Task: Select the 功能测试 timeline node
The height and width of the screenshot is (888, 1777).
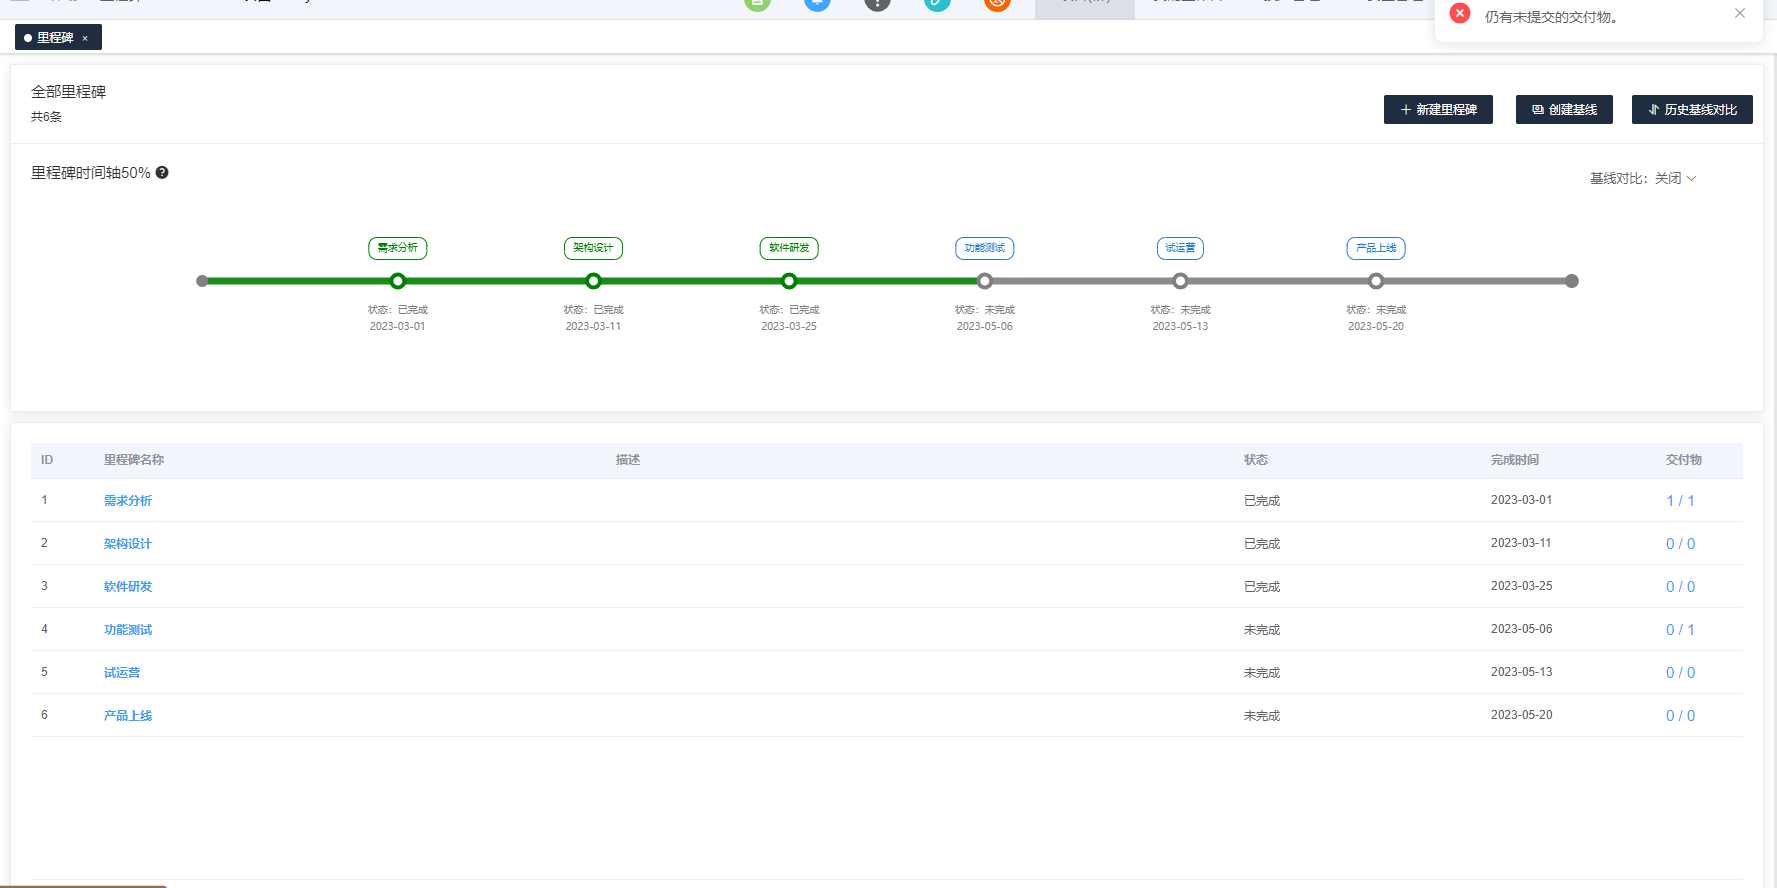Action: [985, 281]
